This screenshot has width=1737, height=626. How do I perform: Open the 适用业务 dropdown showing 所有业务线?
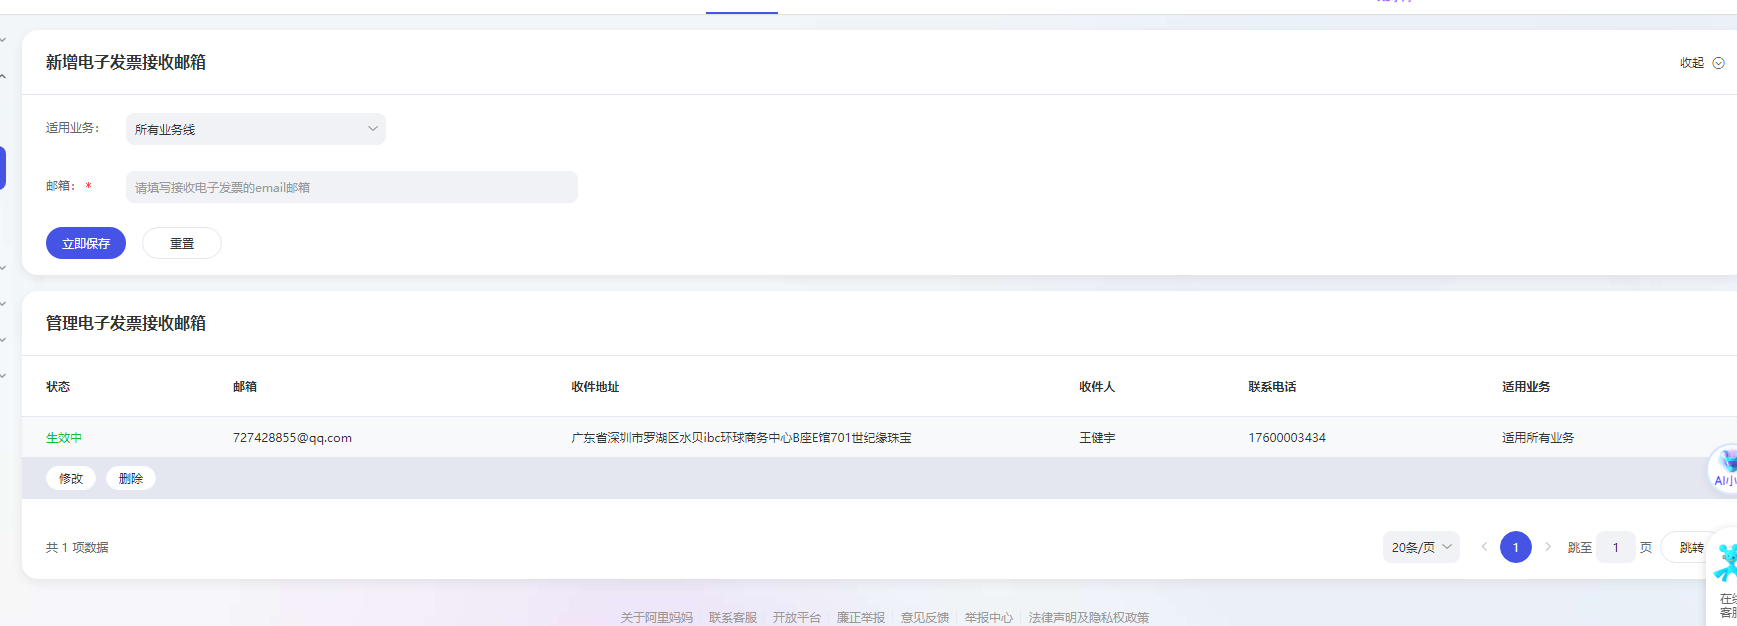(256, 129)
